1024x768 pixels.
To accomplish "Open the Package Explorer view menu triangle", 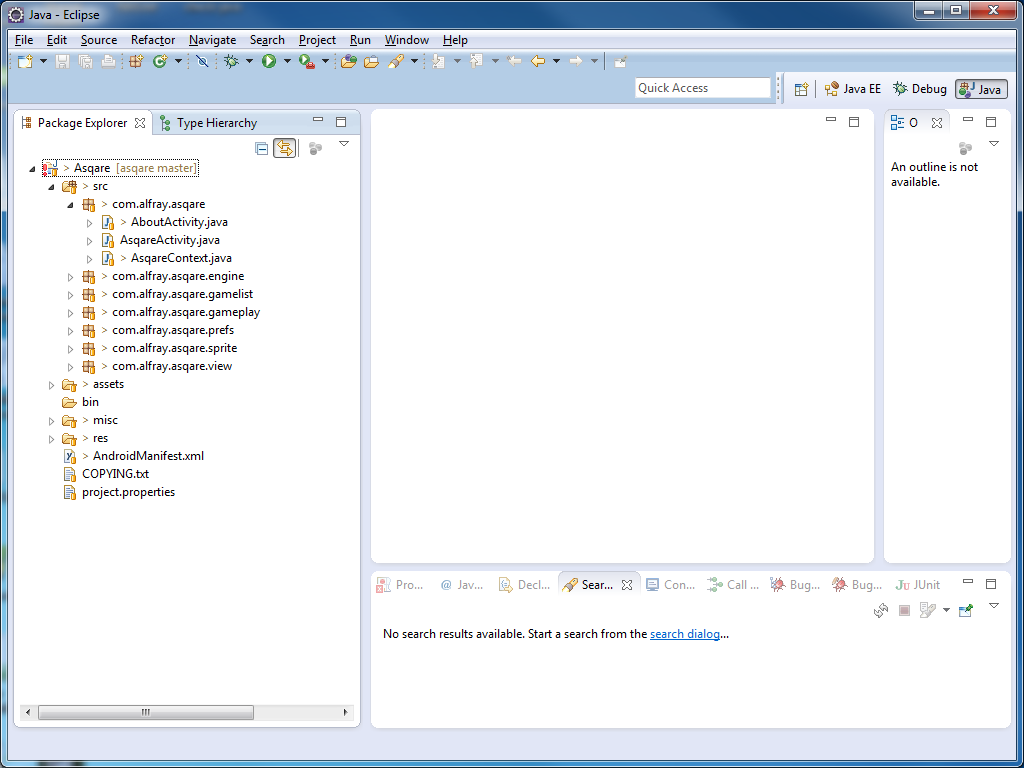I will coord(344,144).
